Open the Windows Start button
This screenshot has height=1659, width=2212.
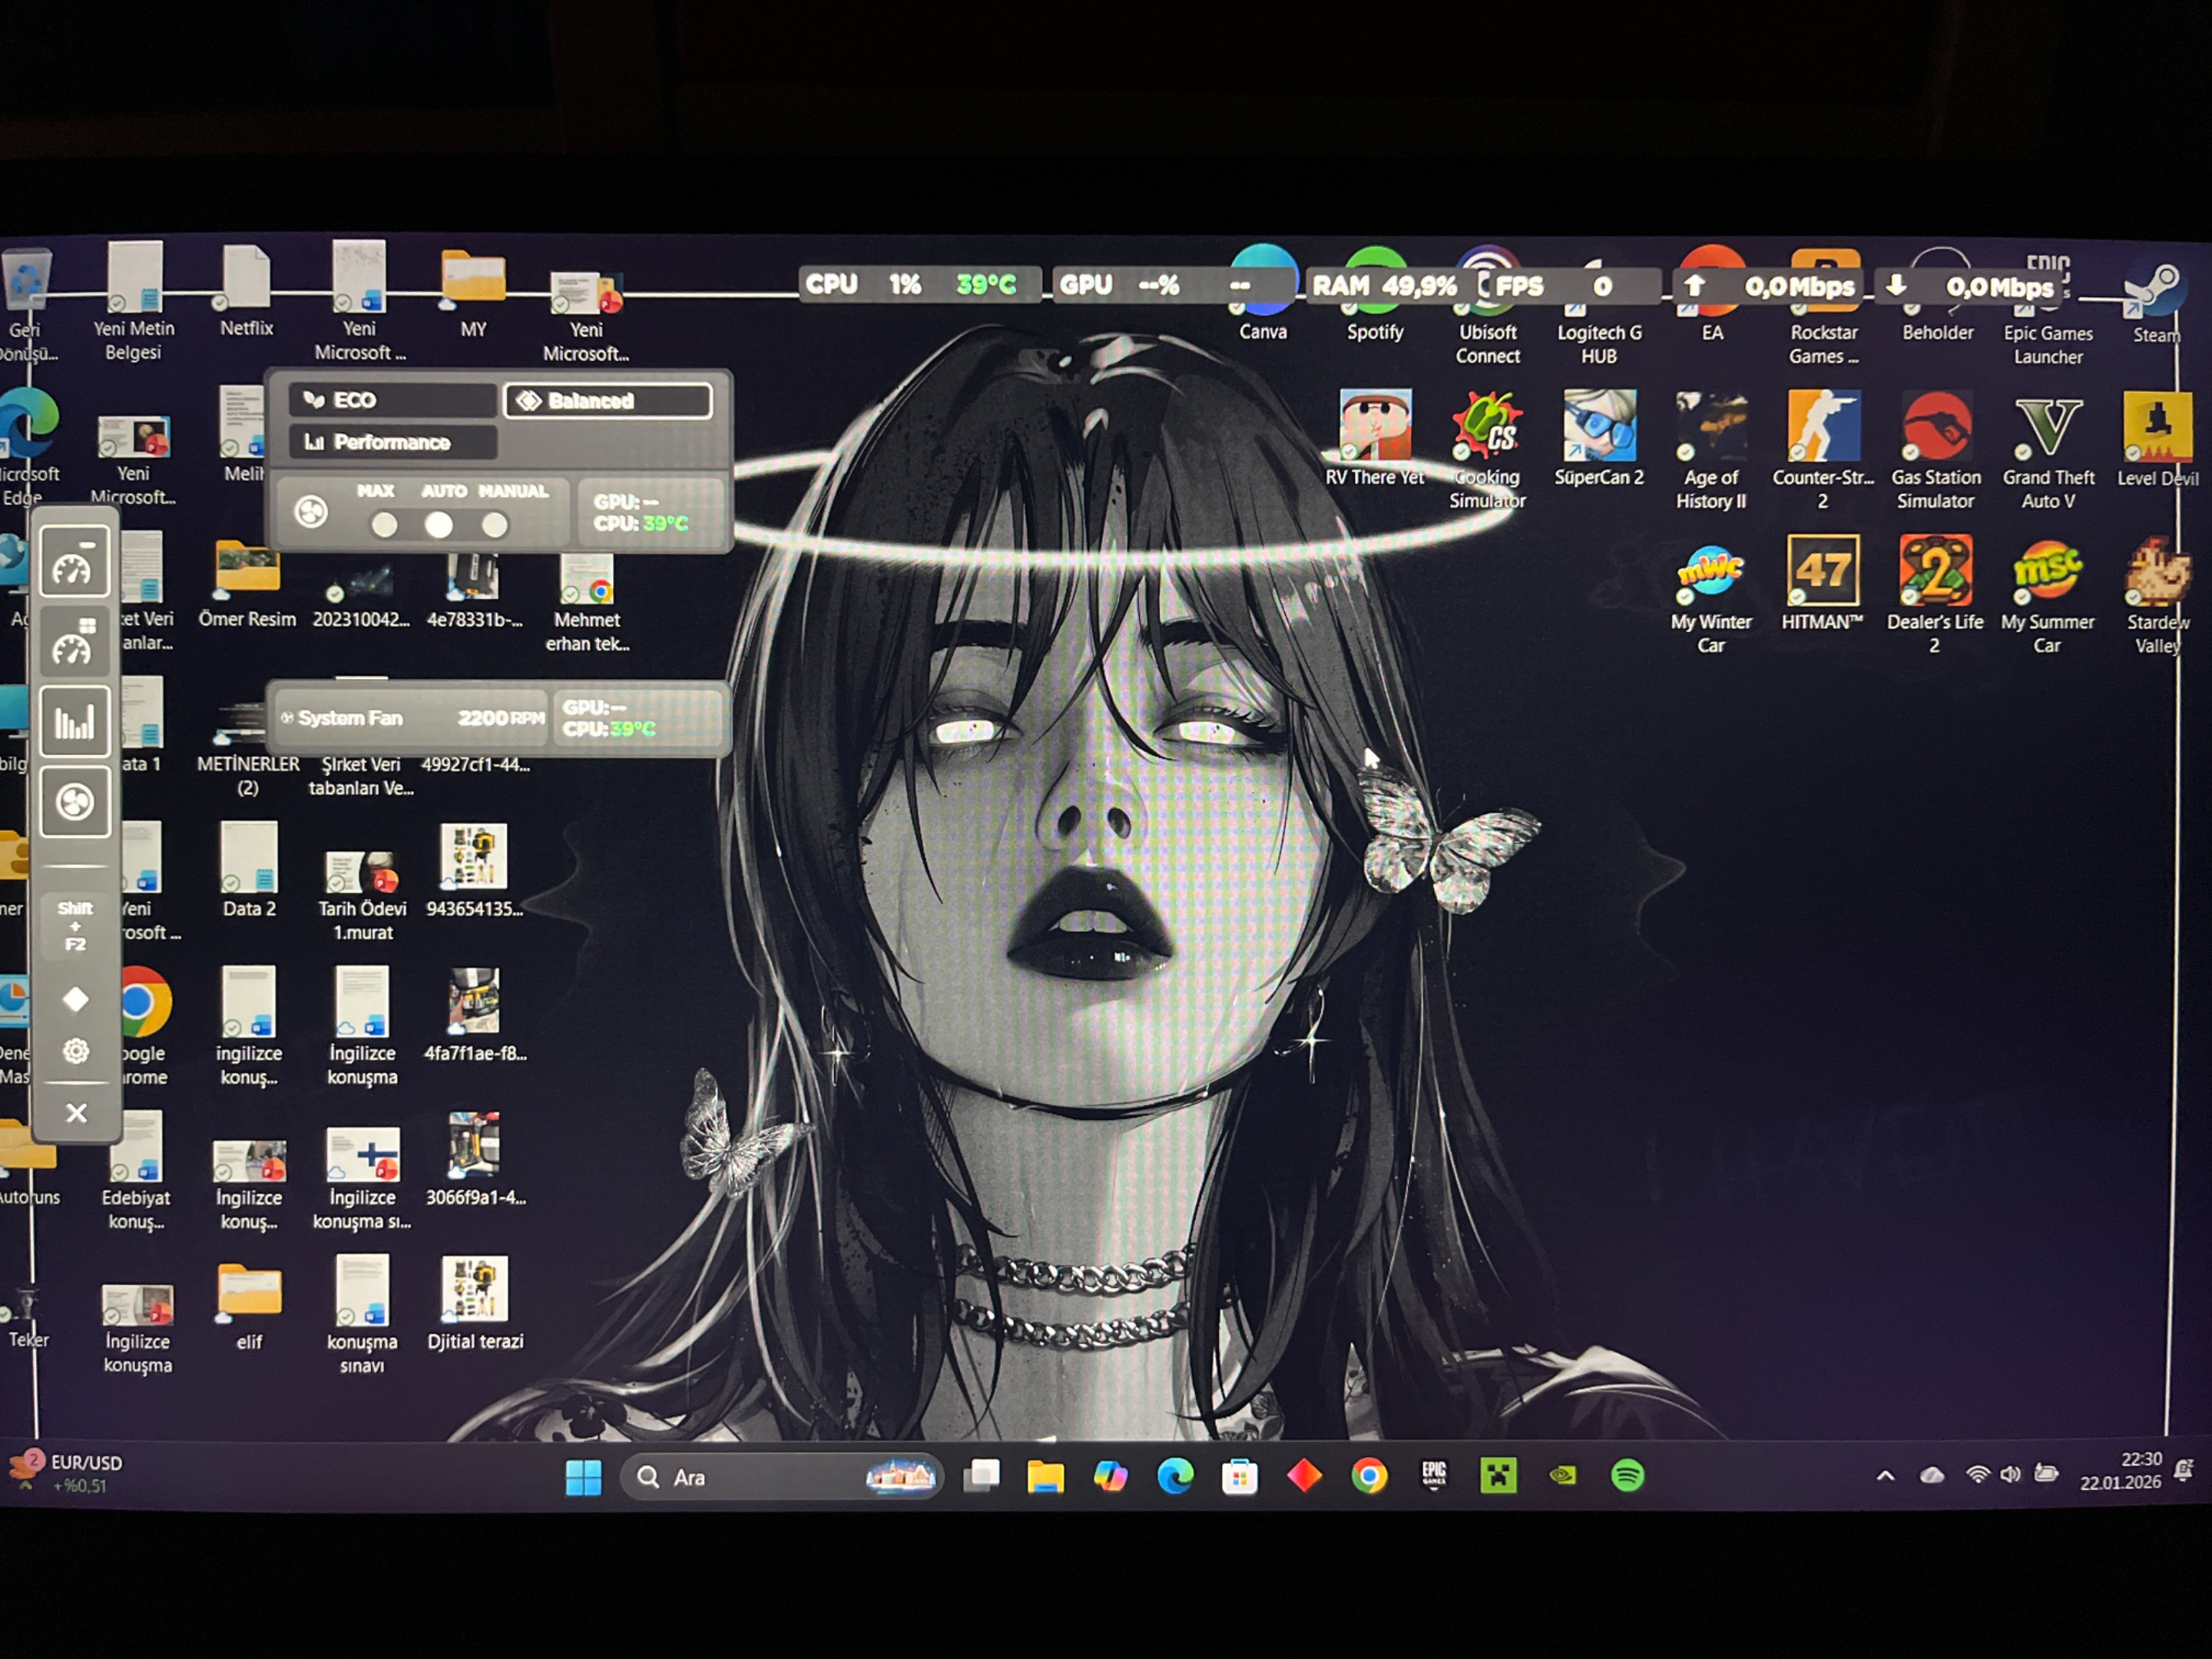click(x=583, y=1476)
